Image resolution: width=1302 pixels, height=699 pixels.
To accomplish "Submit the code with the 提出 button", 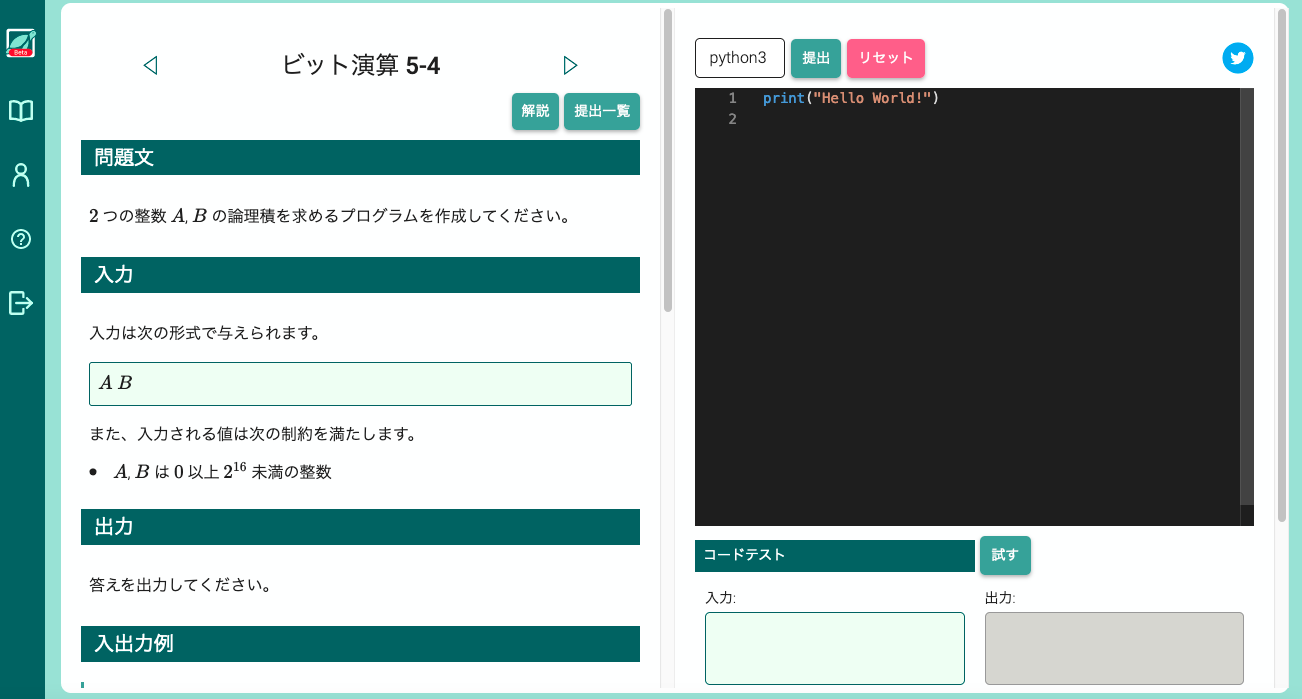I will (x=815, y=58).
